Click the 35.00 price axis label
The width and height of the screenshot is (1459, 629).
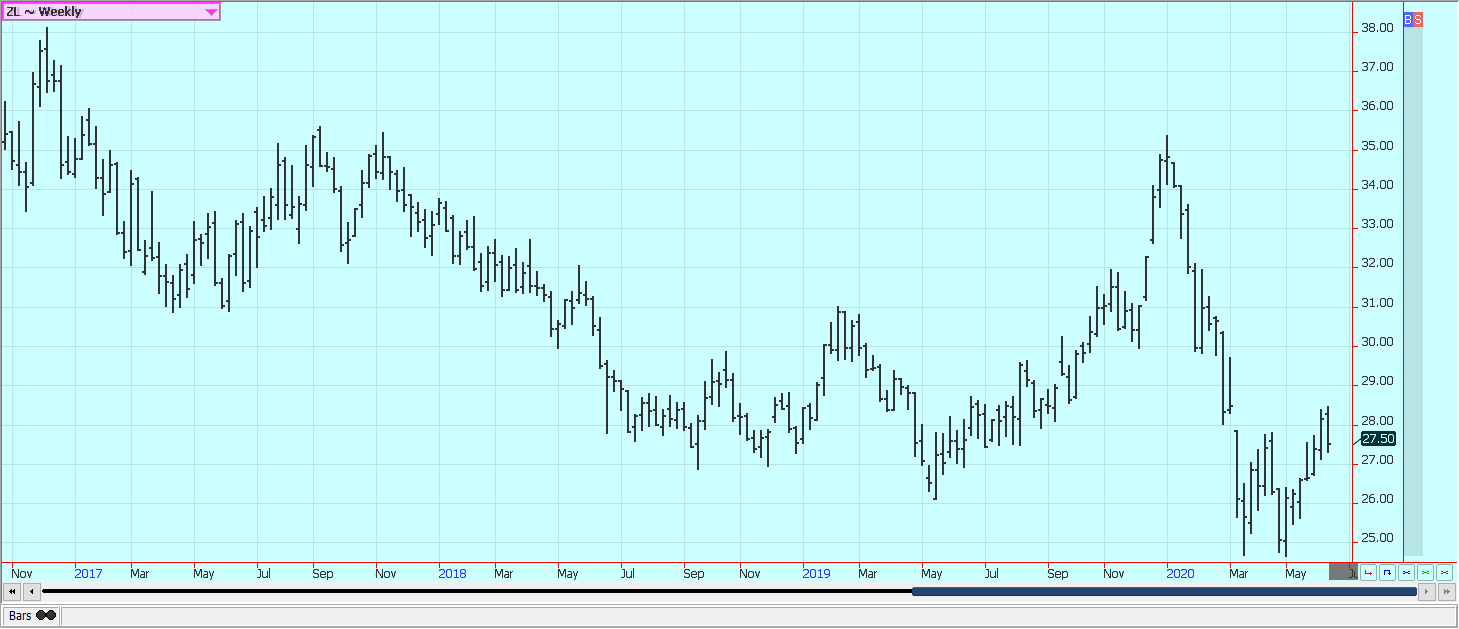point(1377,146)
